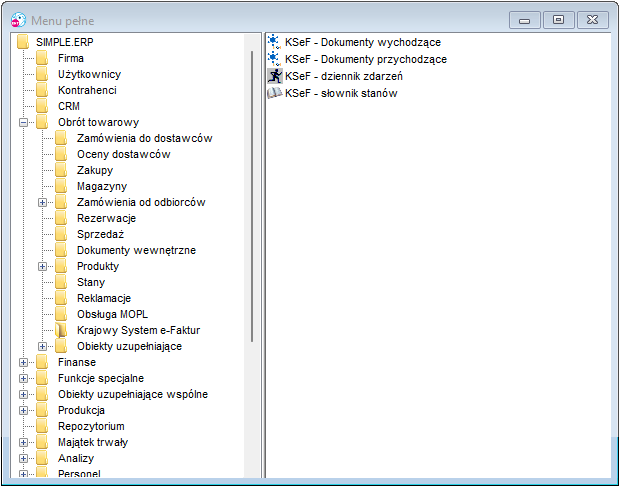The width and height of the screenshot is (620, 487).
Task: Expand the Analizy tree node
Action: (23, 459)
